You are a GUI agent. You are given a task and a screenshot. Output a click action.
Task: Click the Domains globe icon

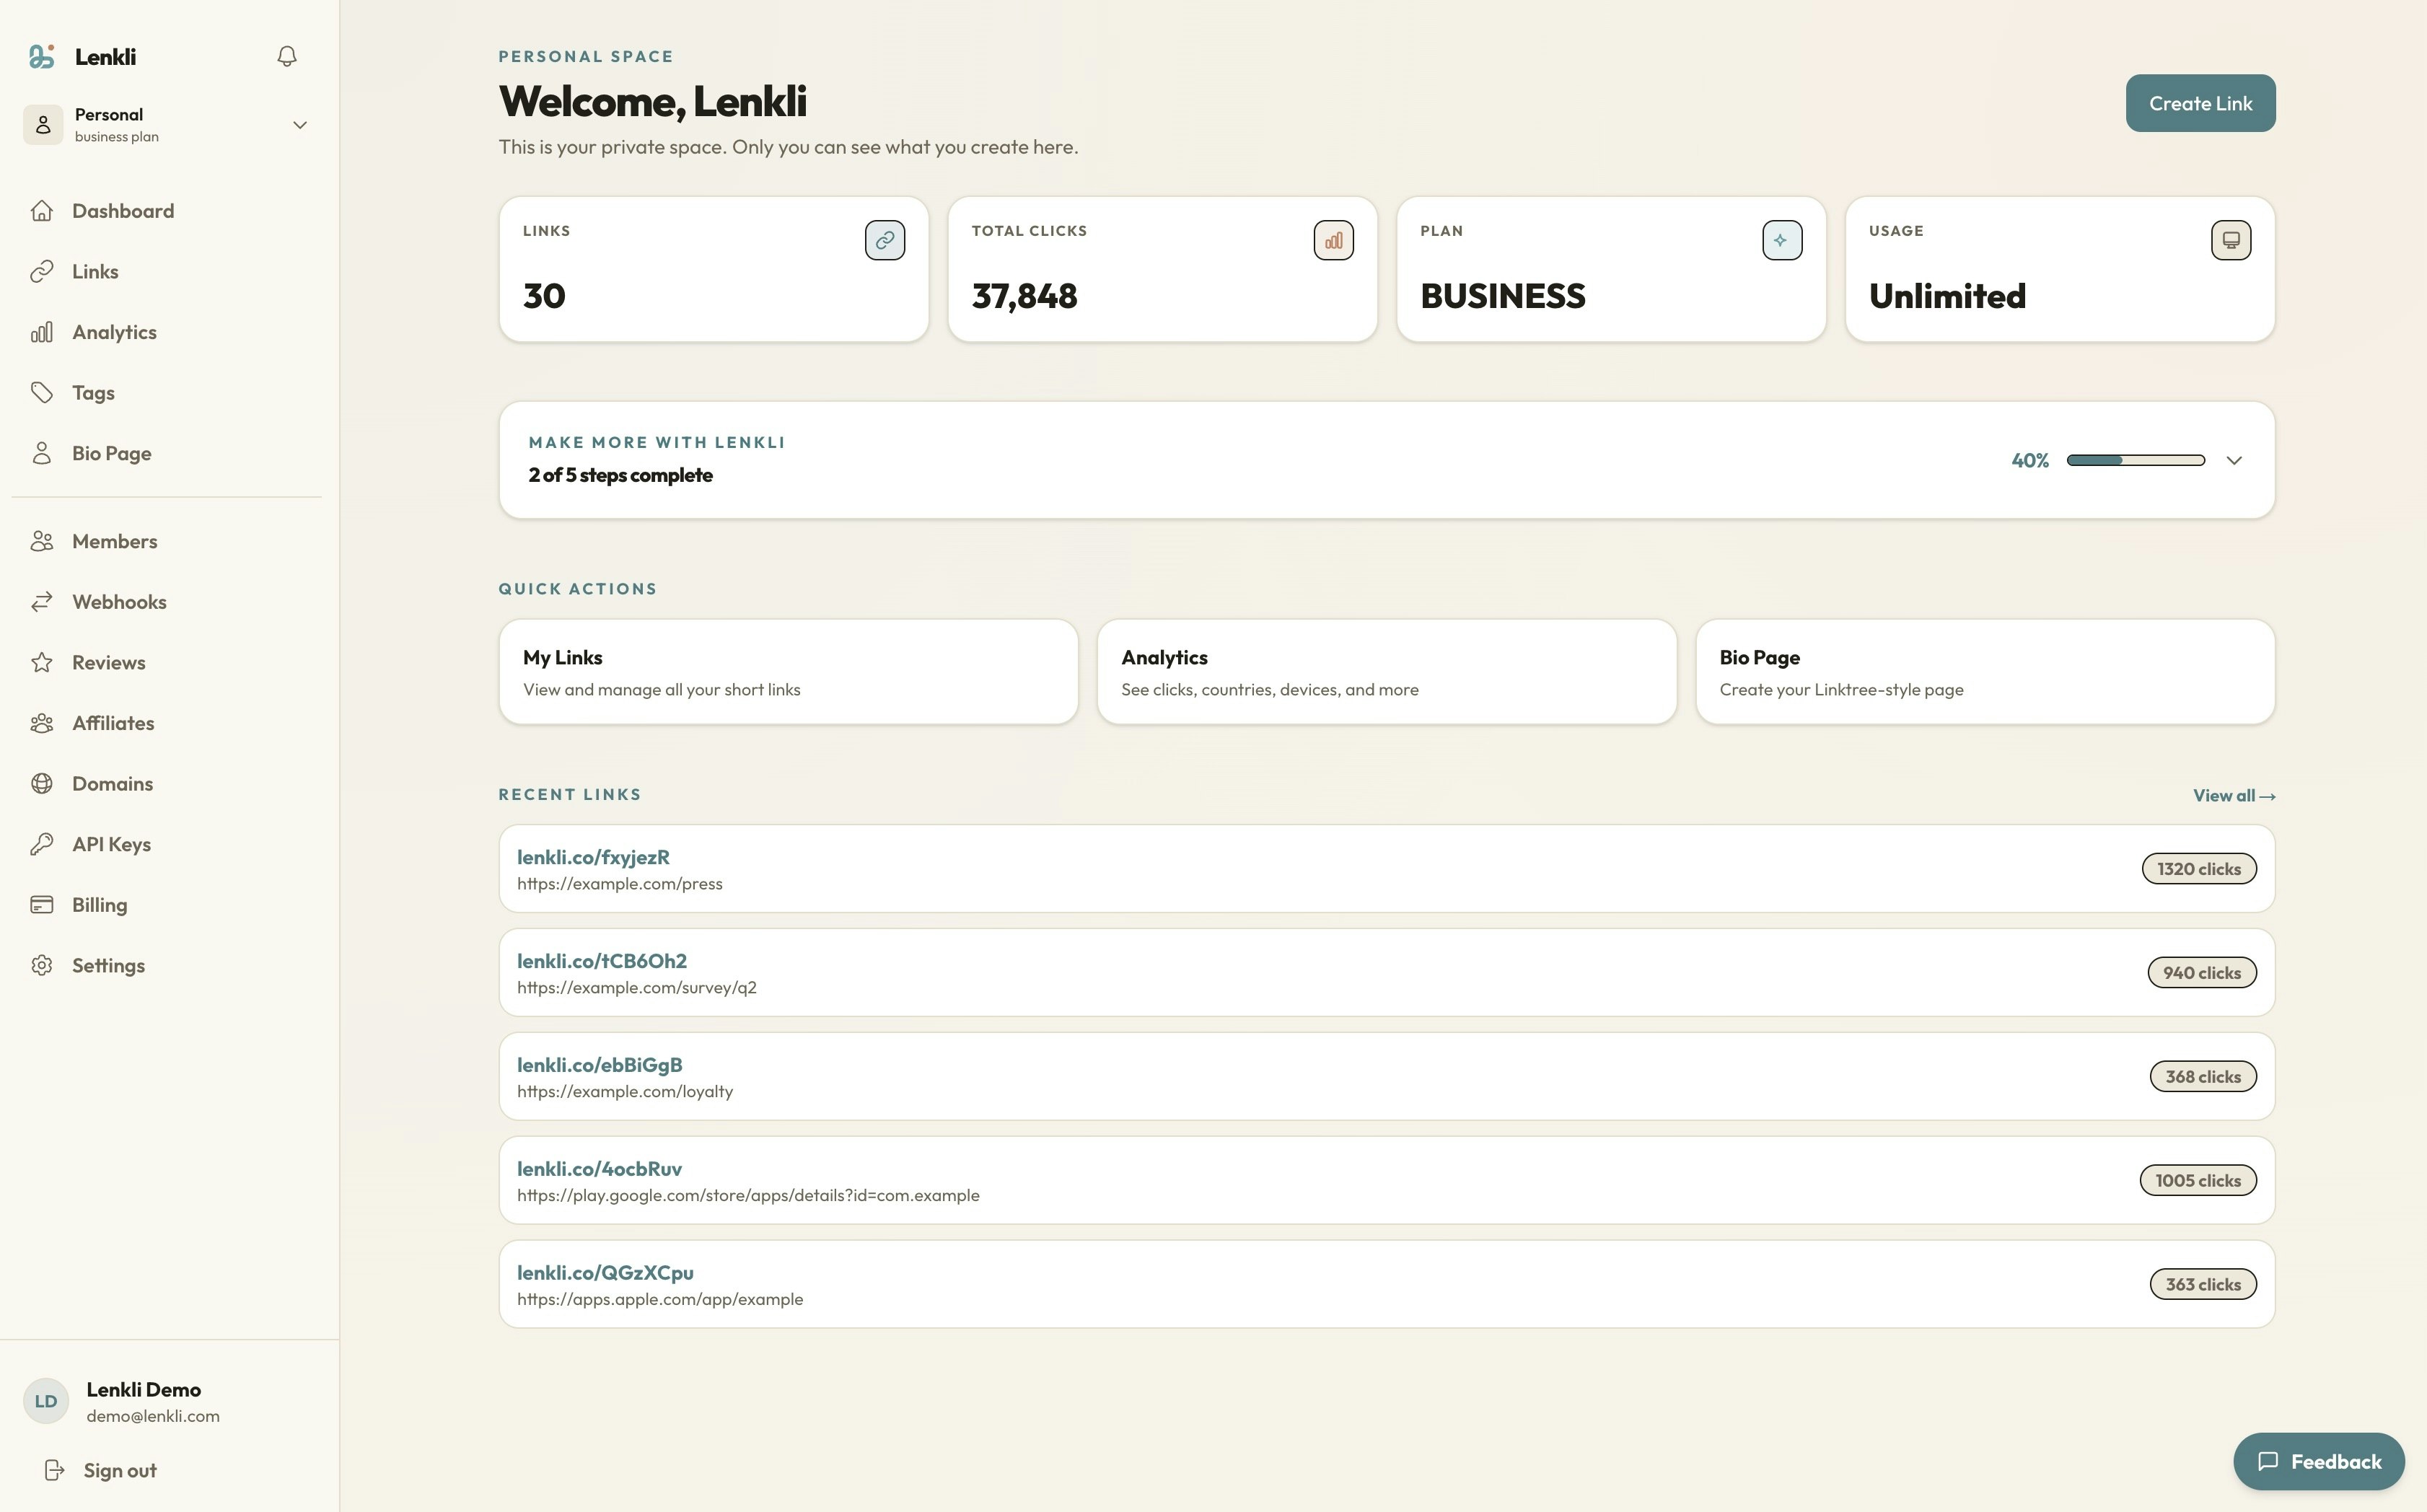(41, 784)
